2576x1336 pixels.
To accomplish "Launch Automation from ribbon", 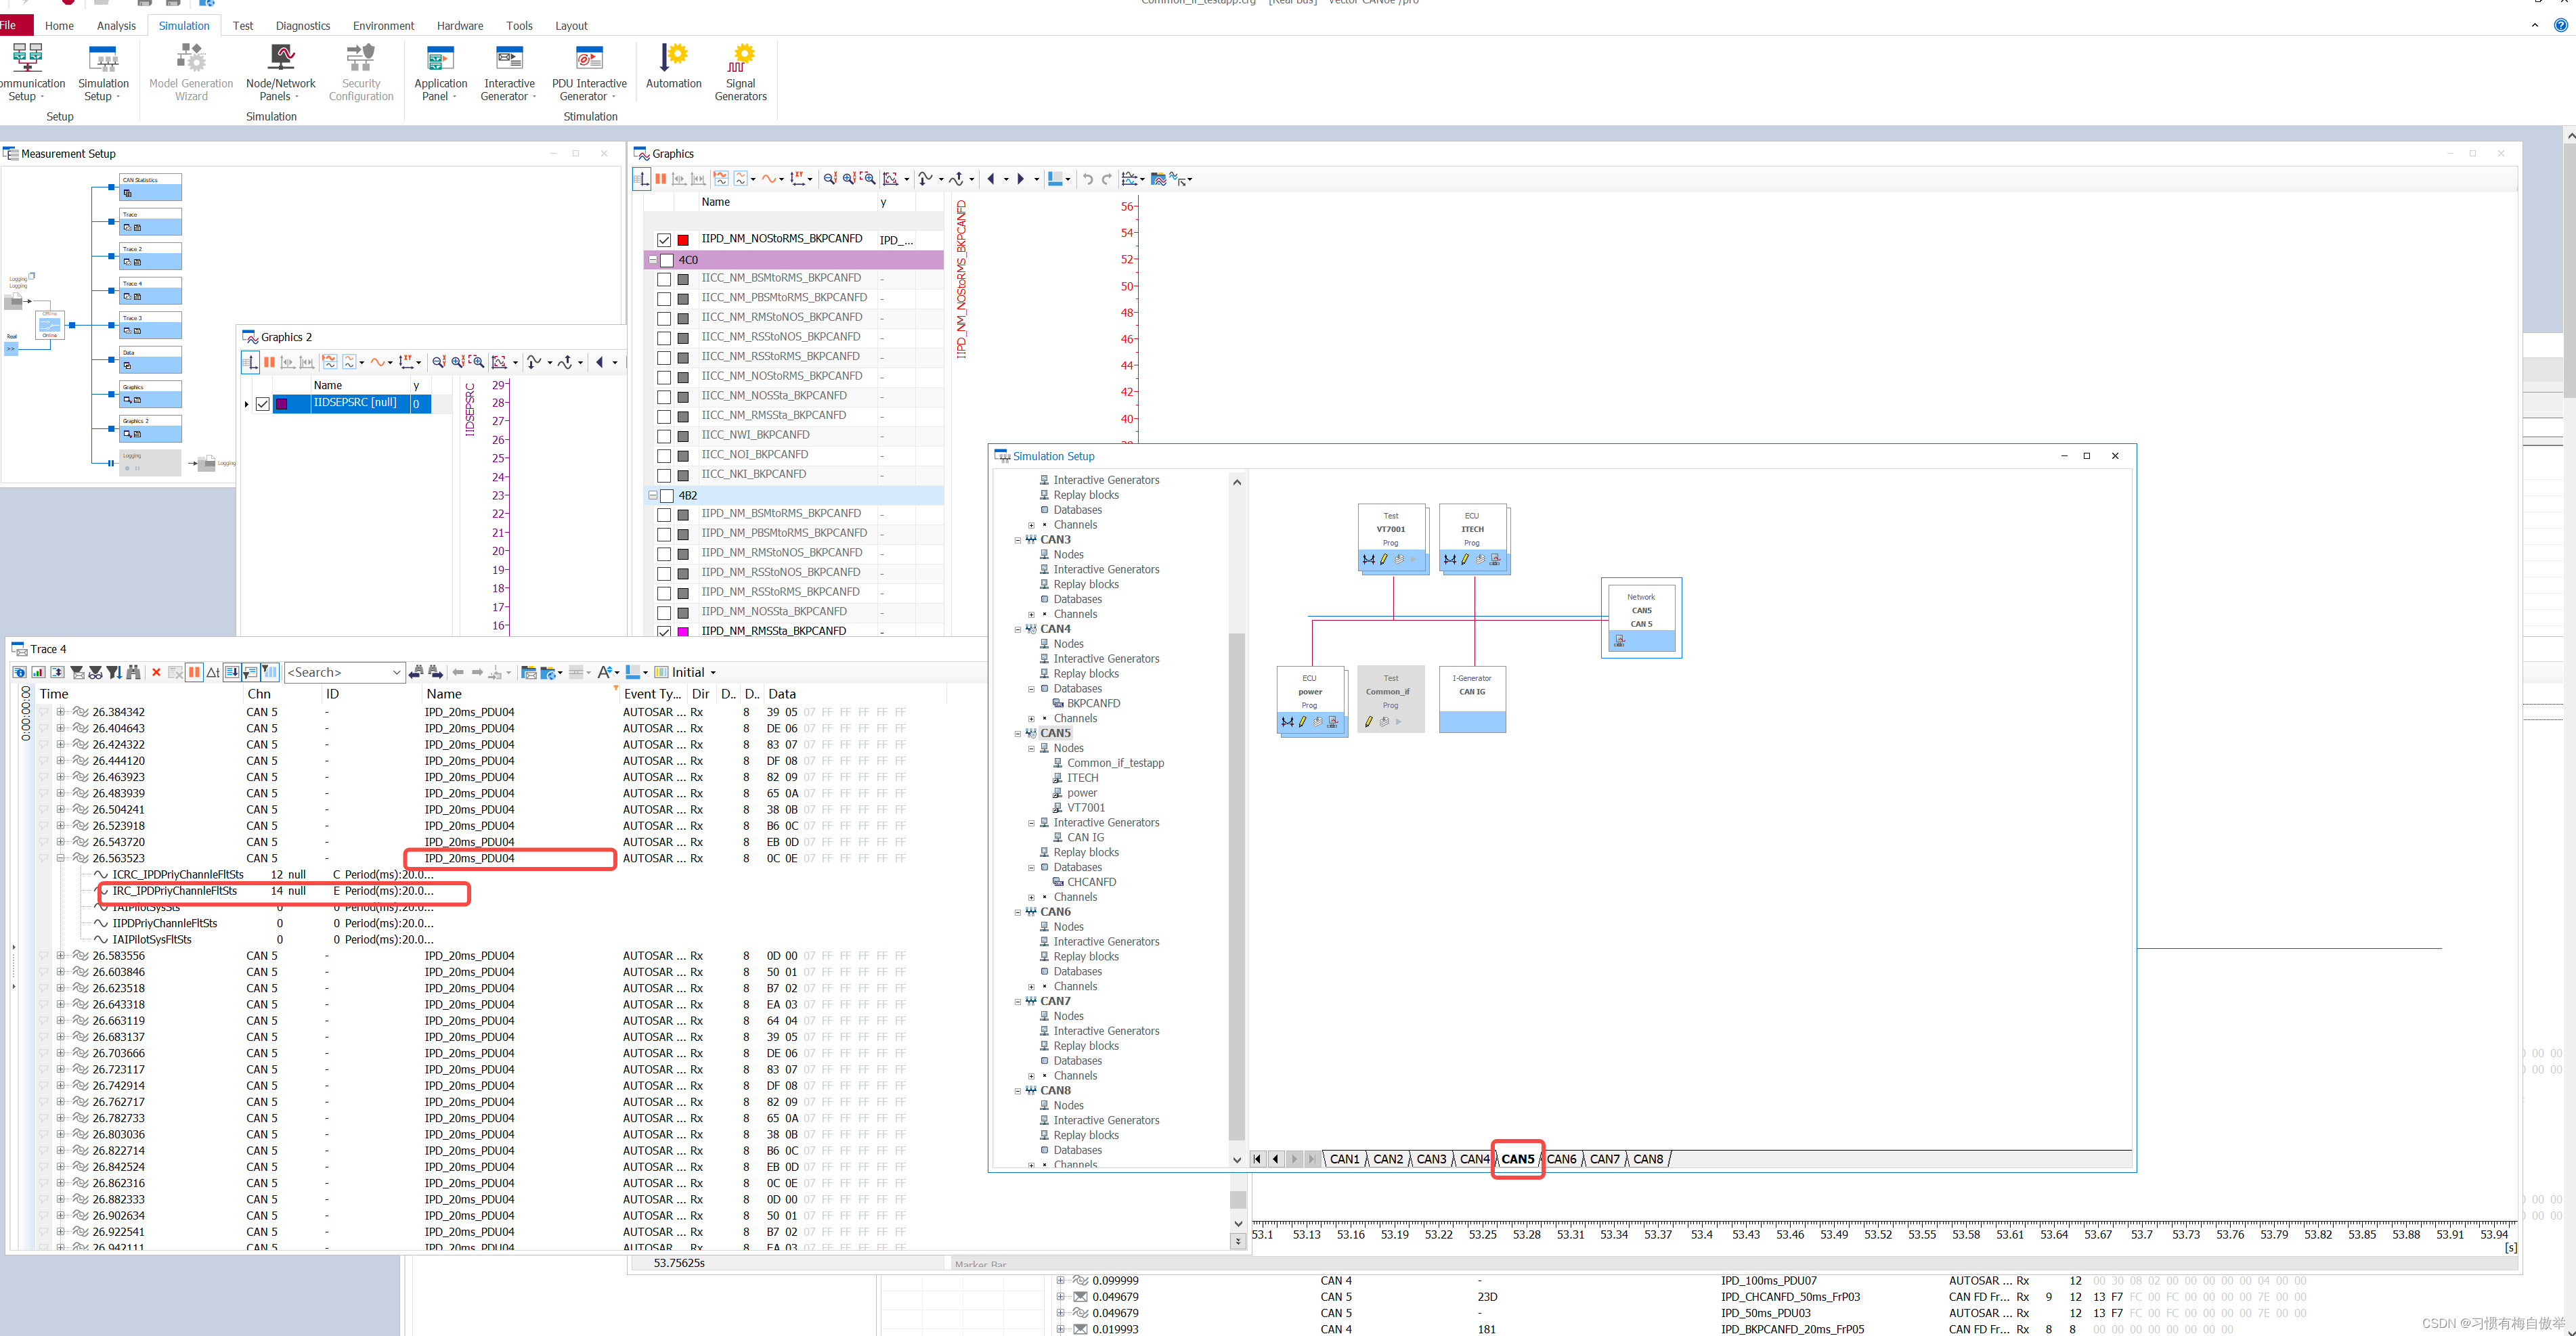I will 674,66.
